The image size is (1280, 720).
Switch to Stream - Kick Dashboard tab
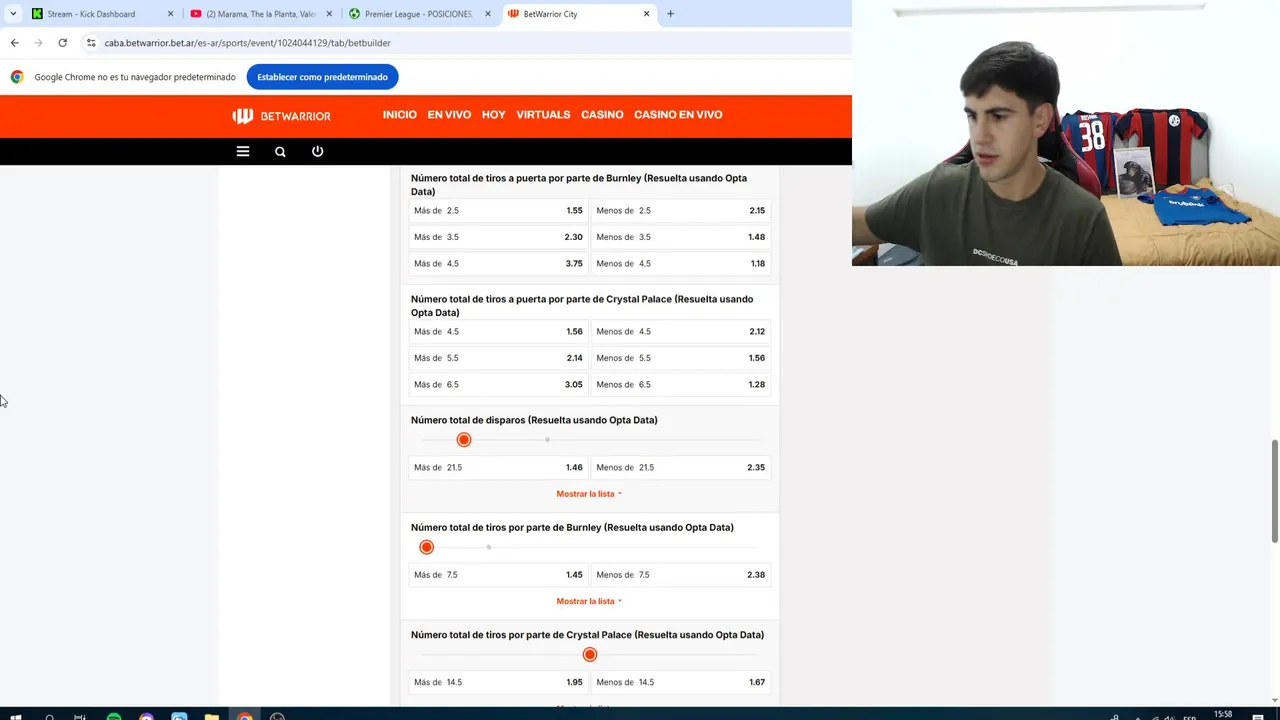click(x=102, y=14)
